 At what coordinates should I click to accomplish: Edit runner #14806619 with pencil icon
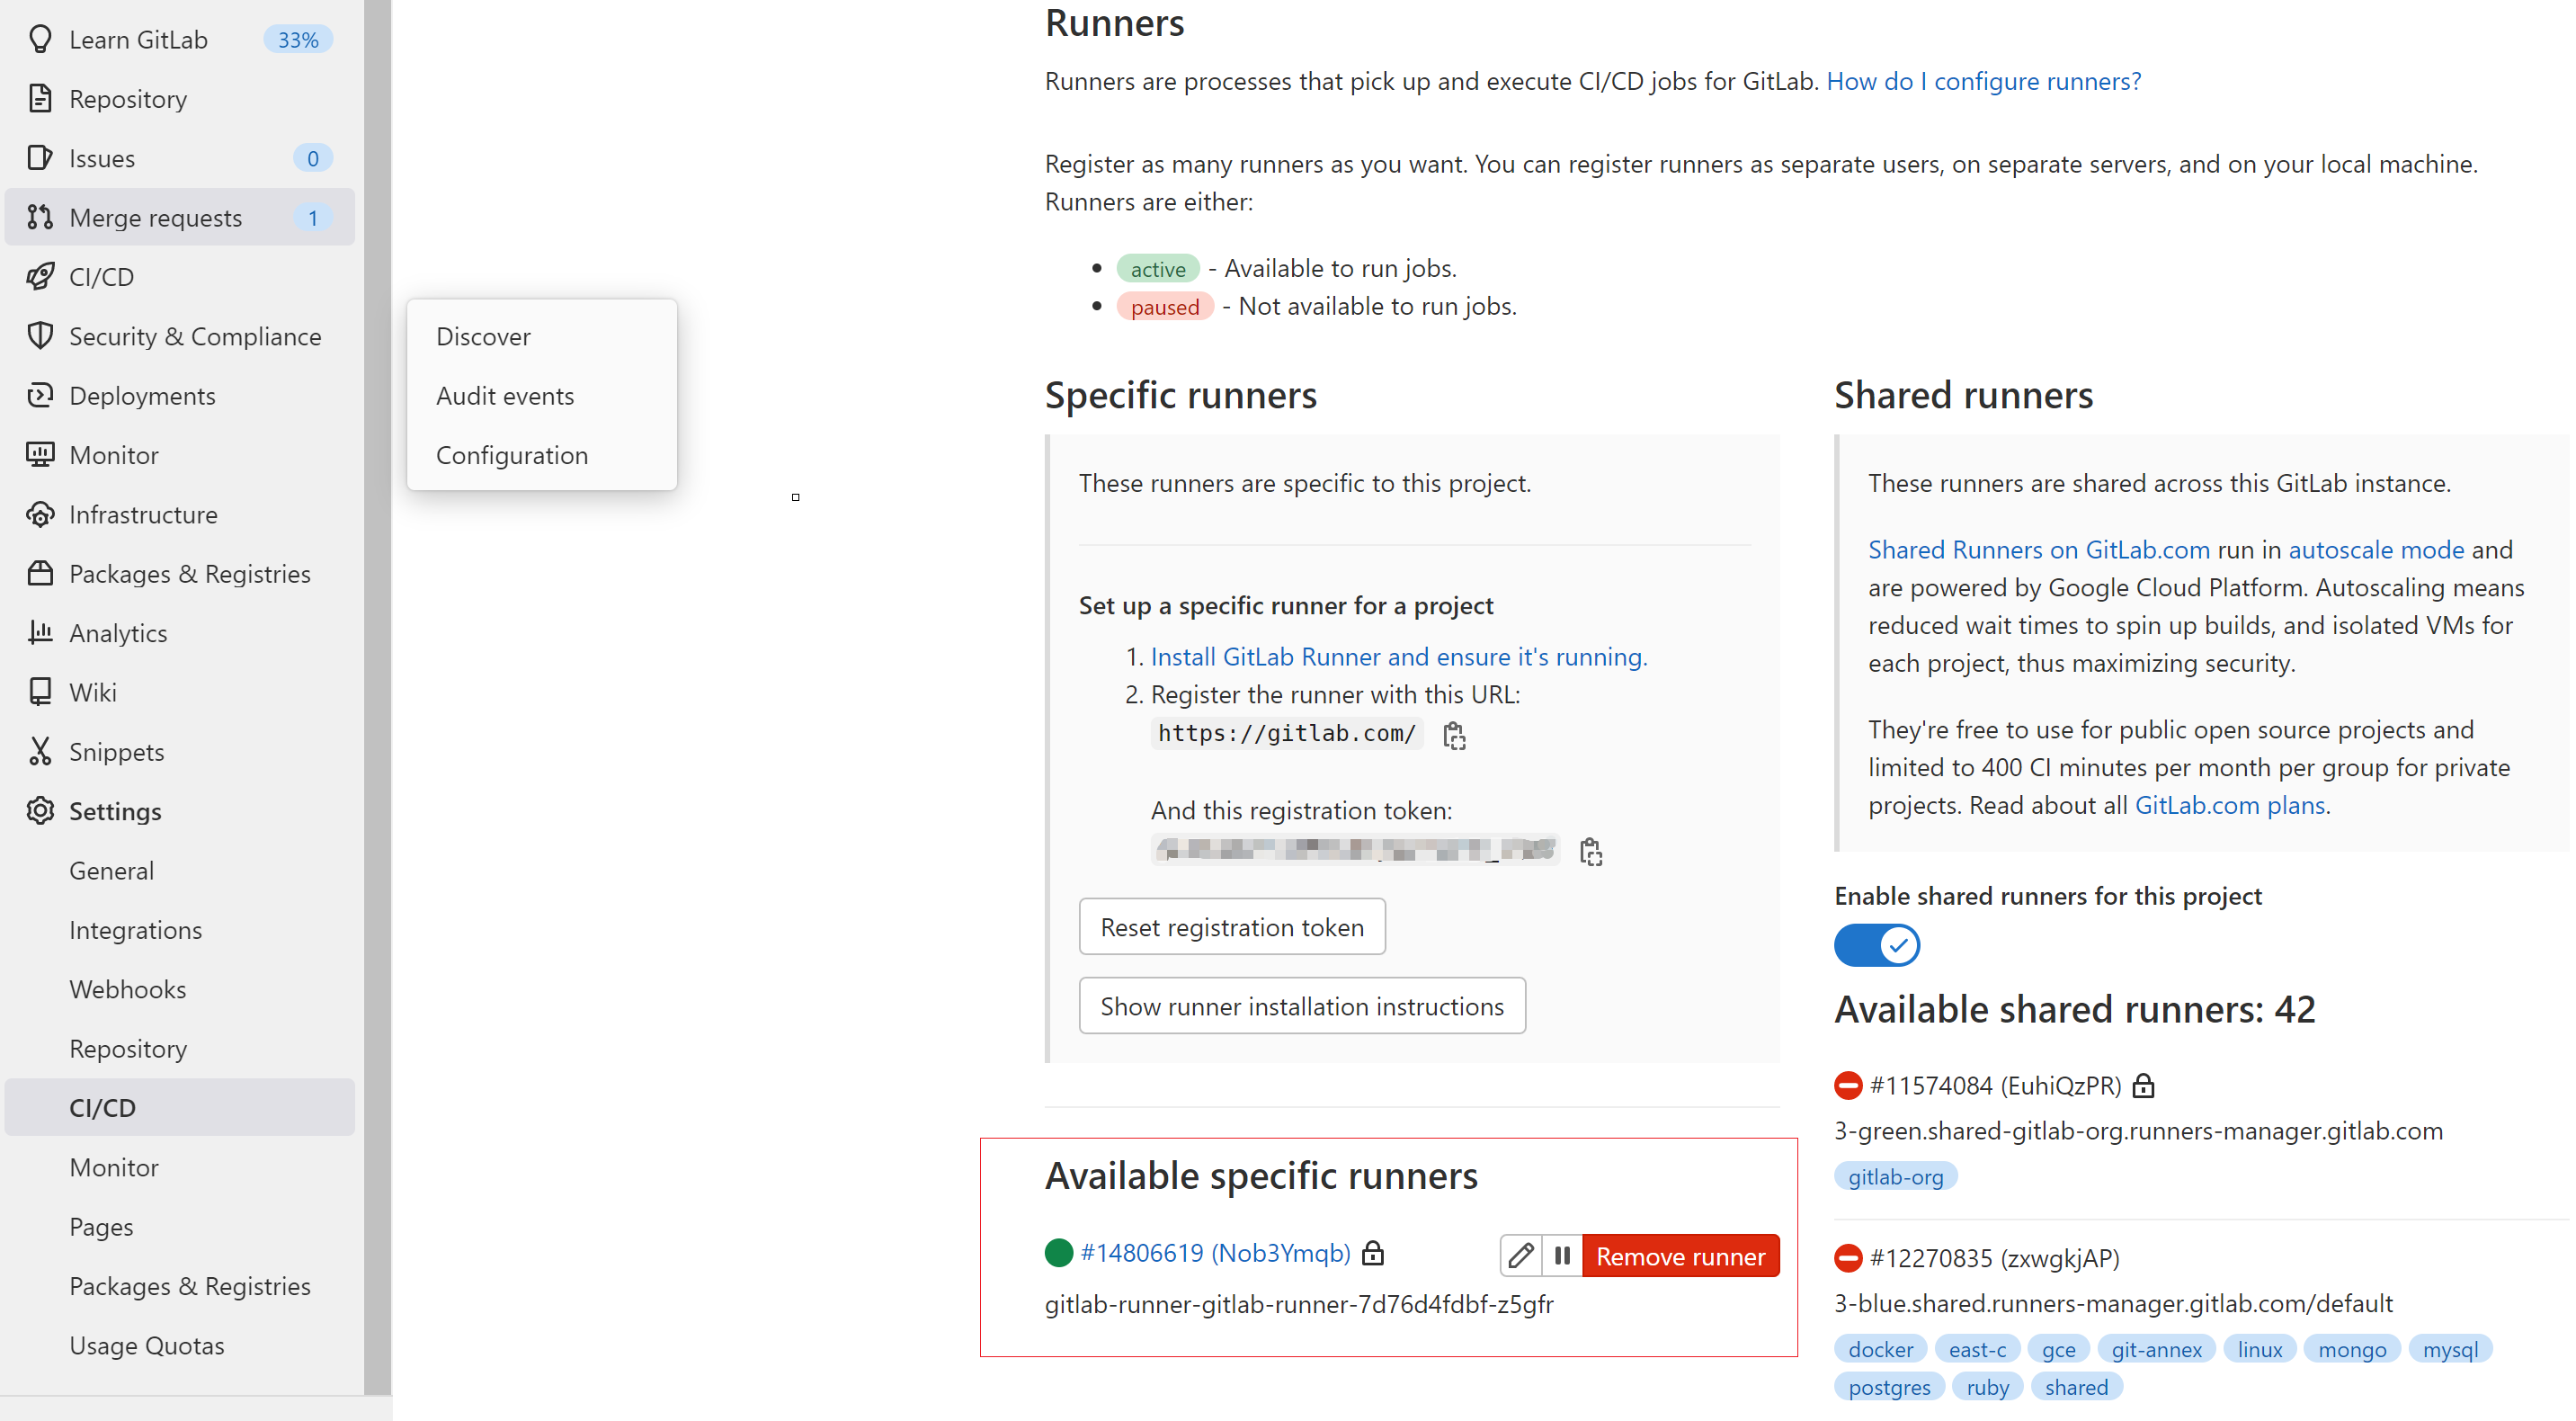tap(1521, 1255)
